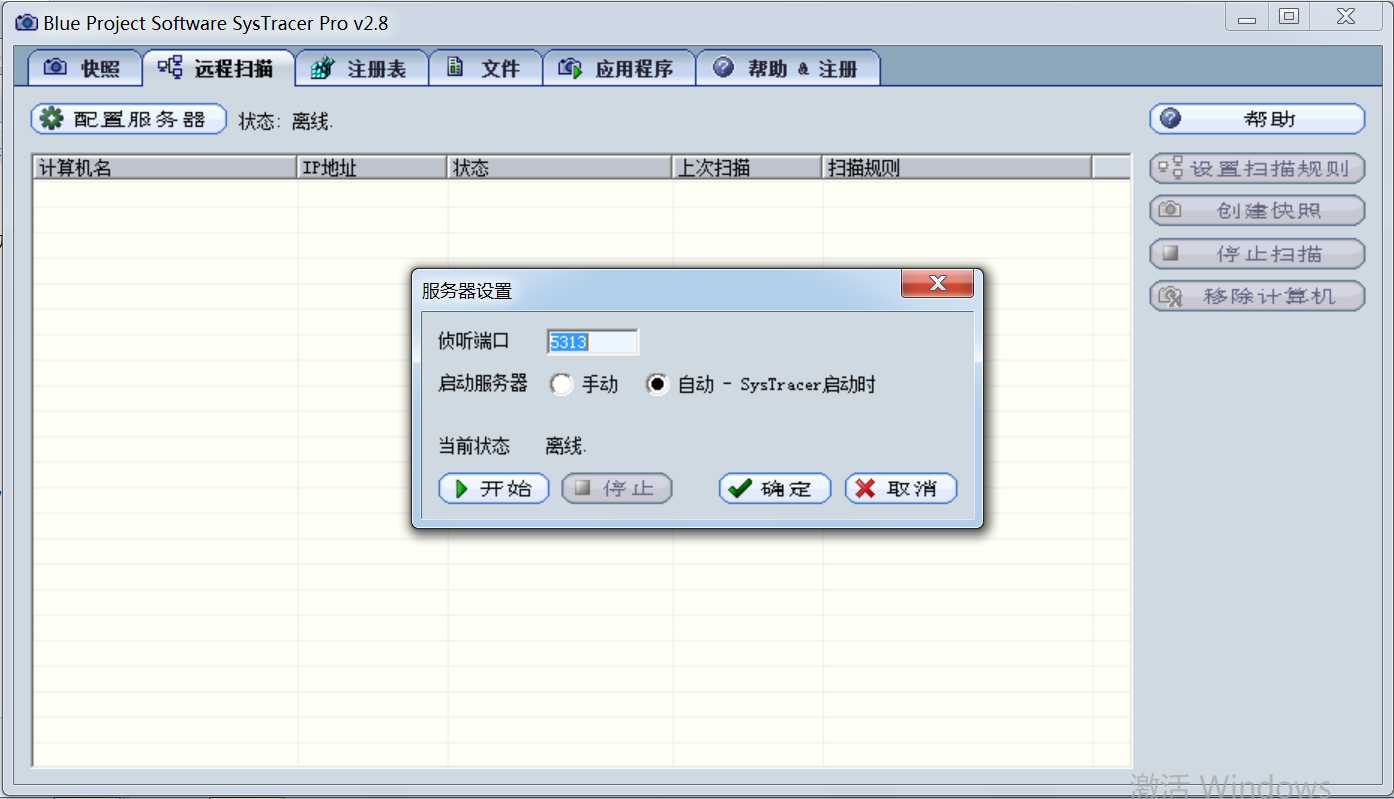The width and height of the screenshot is (1394, 799).
Task: Click the 状态: 离线 text near toolbar
Action: click(286, 121)
